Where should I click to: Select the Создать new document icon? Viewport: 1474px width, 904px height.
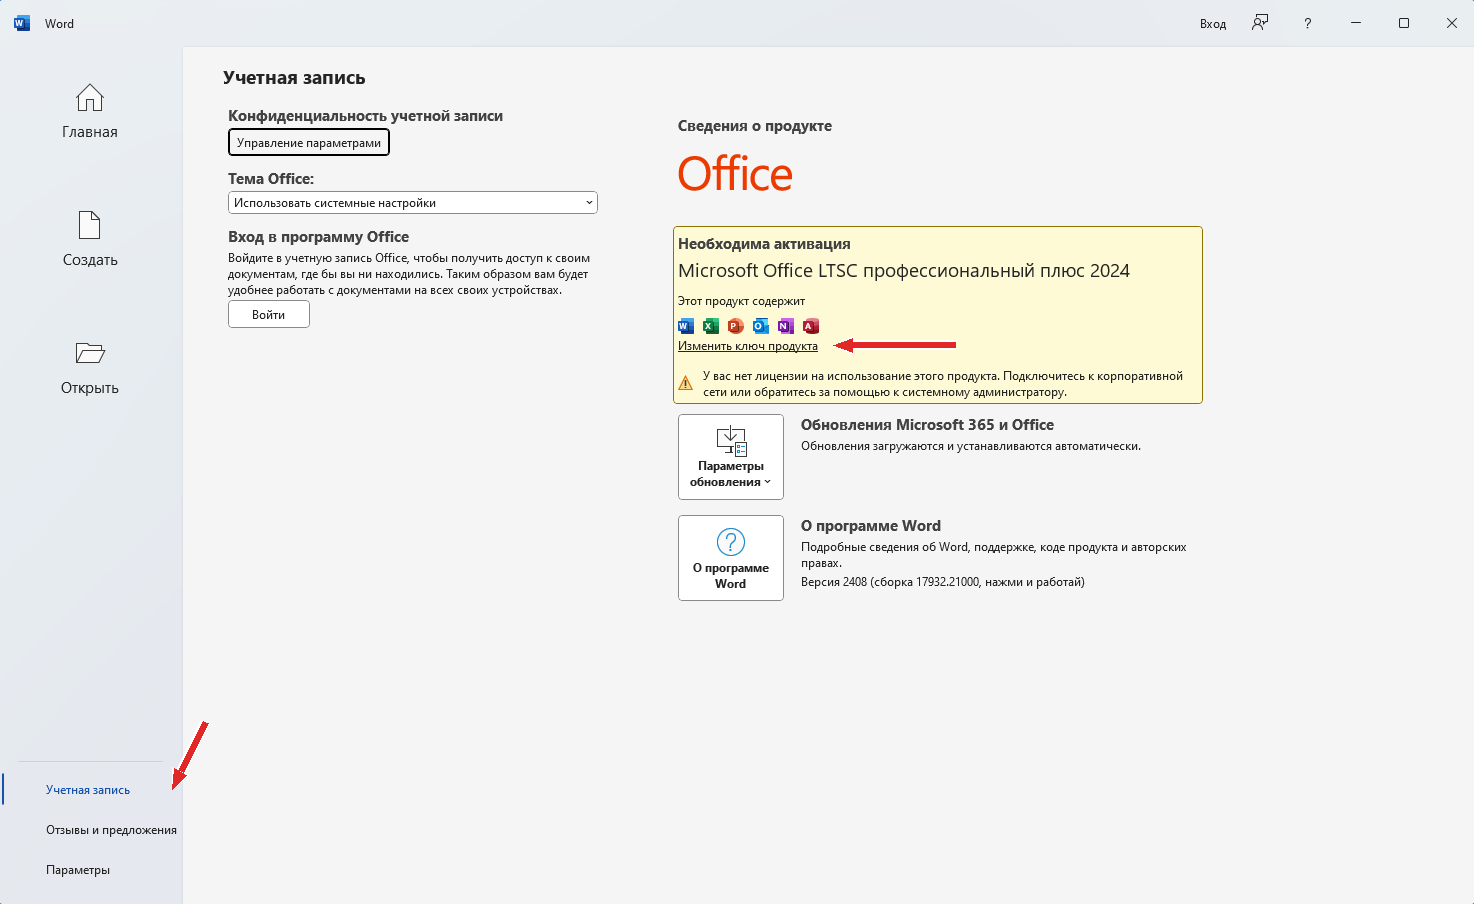90,225
